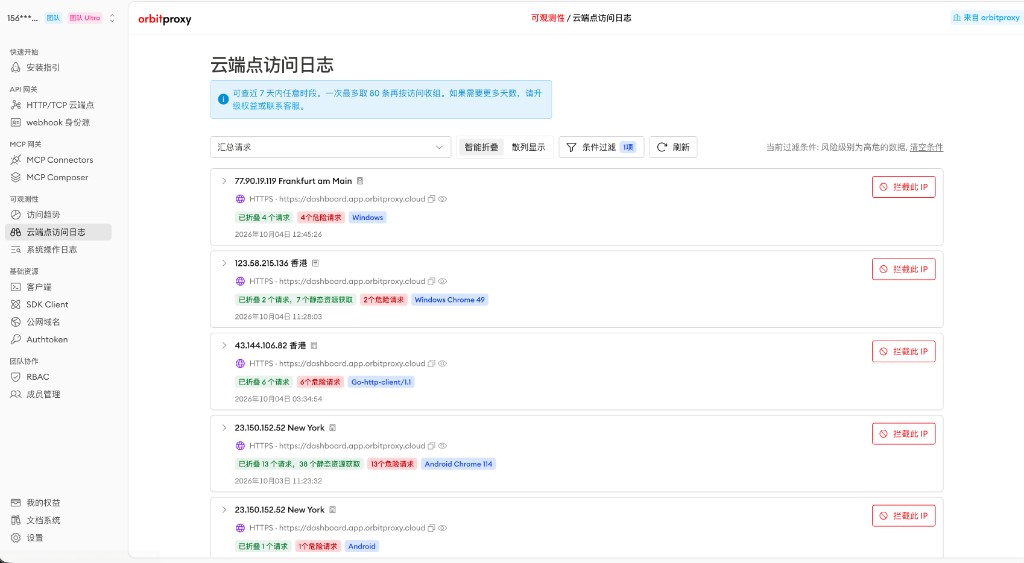Click 清空条件 link
Viewport: 1024px width, 563px height.
tap(926, 148)
